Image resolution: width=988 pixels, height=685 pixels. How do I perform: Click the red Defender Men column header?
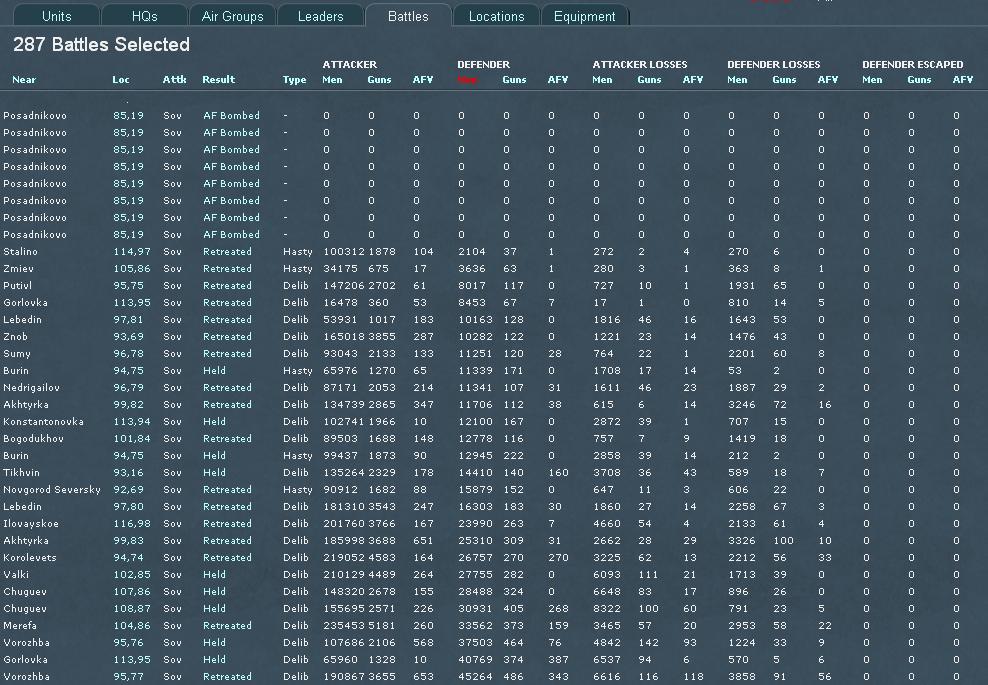[x=467, y=79]
